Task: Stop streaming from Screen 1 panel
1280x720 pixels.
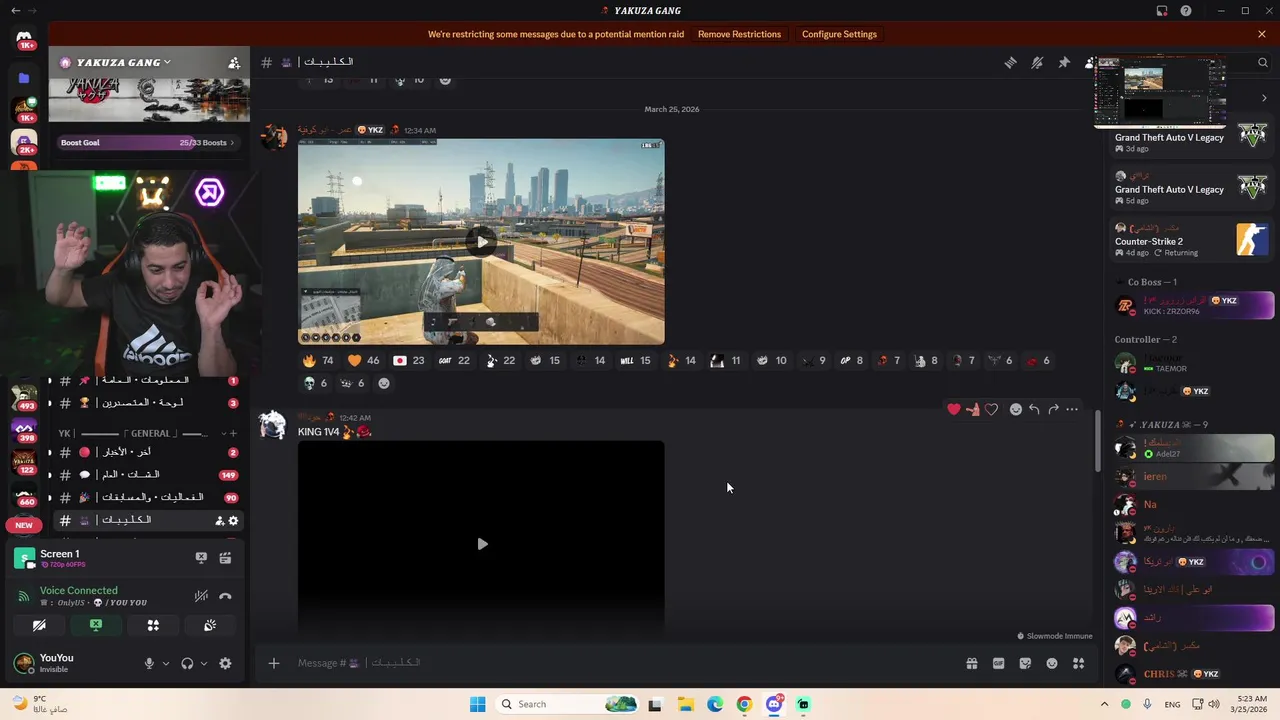Action: click(201, 558)
